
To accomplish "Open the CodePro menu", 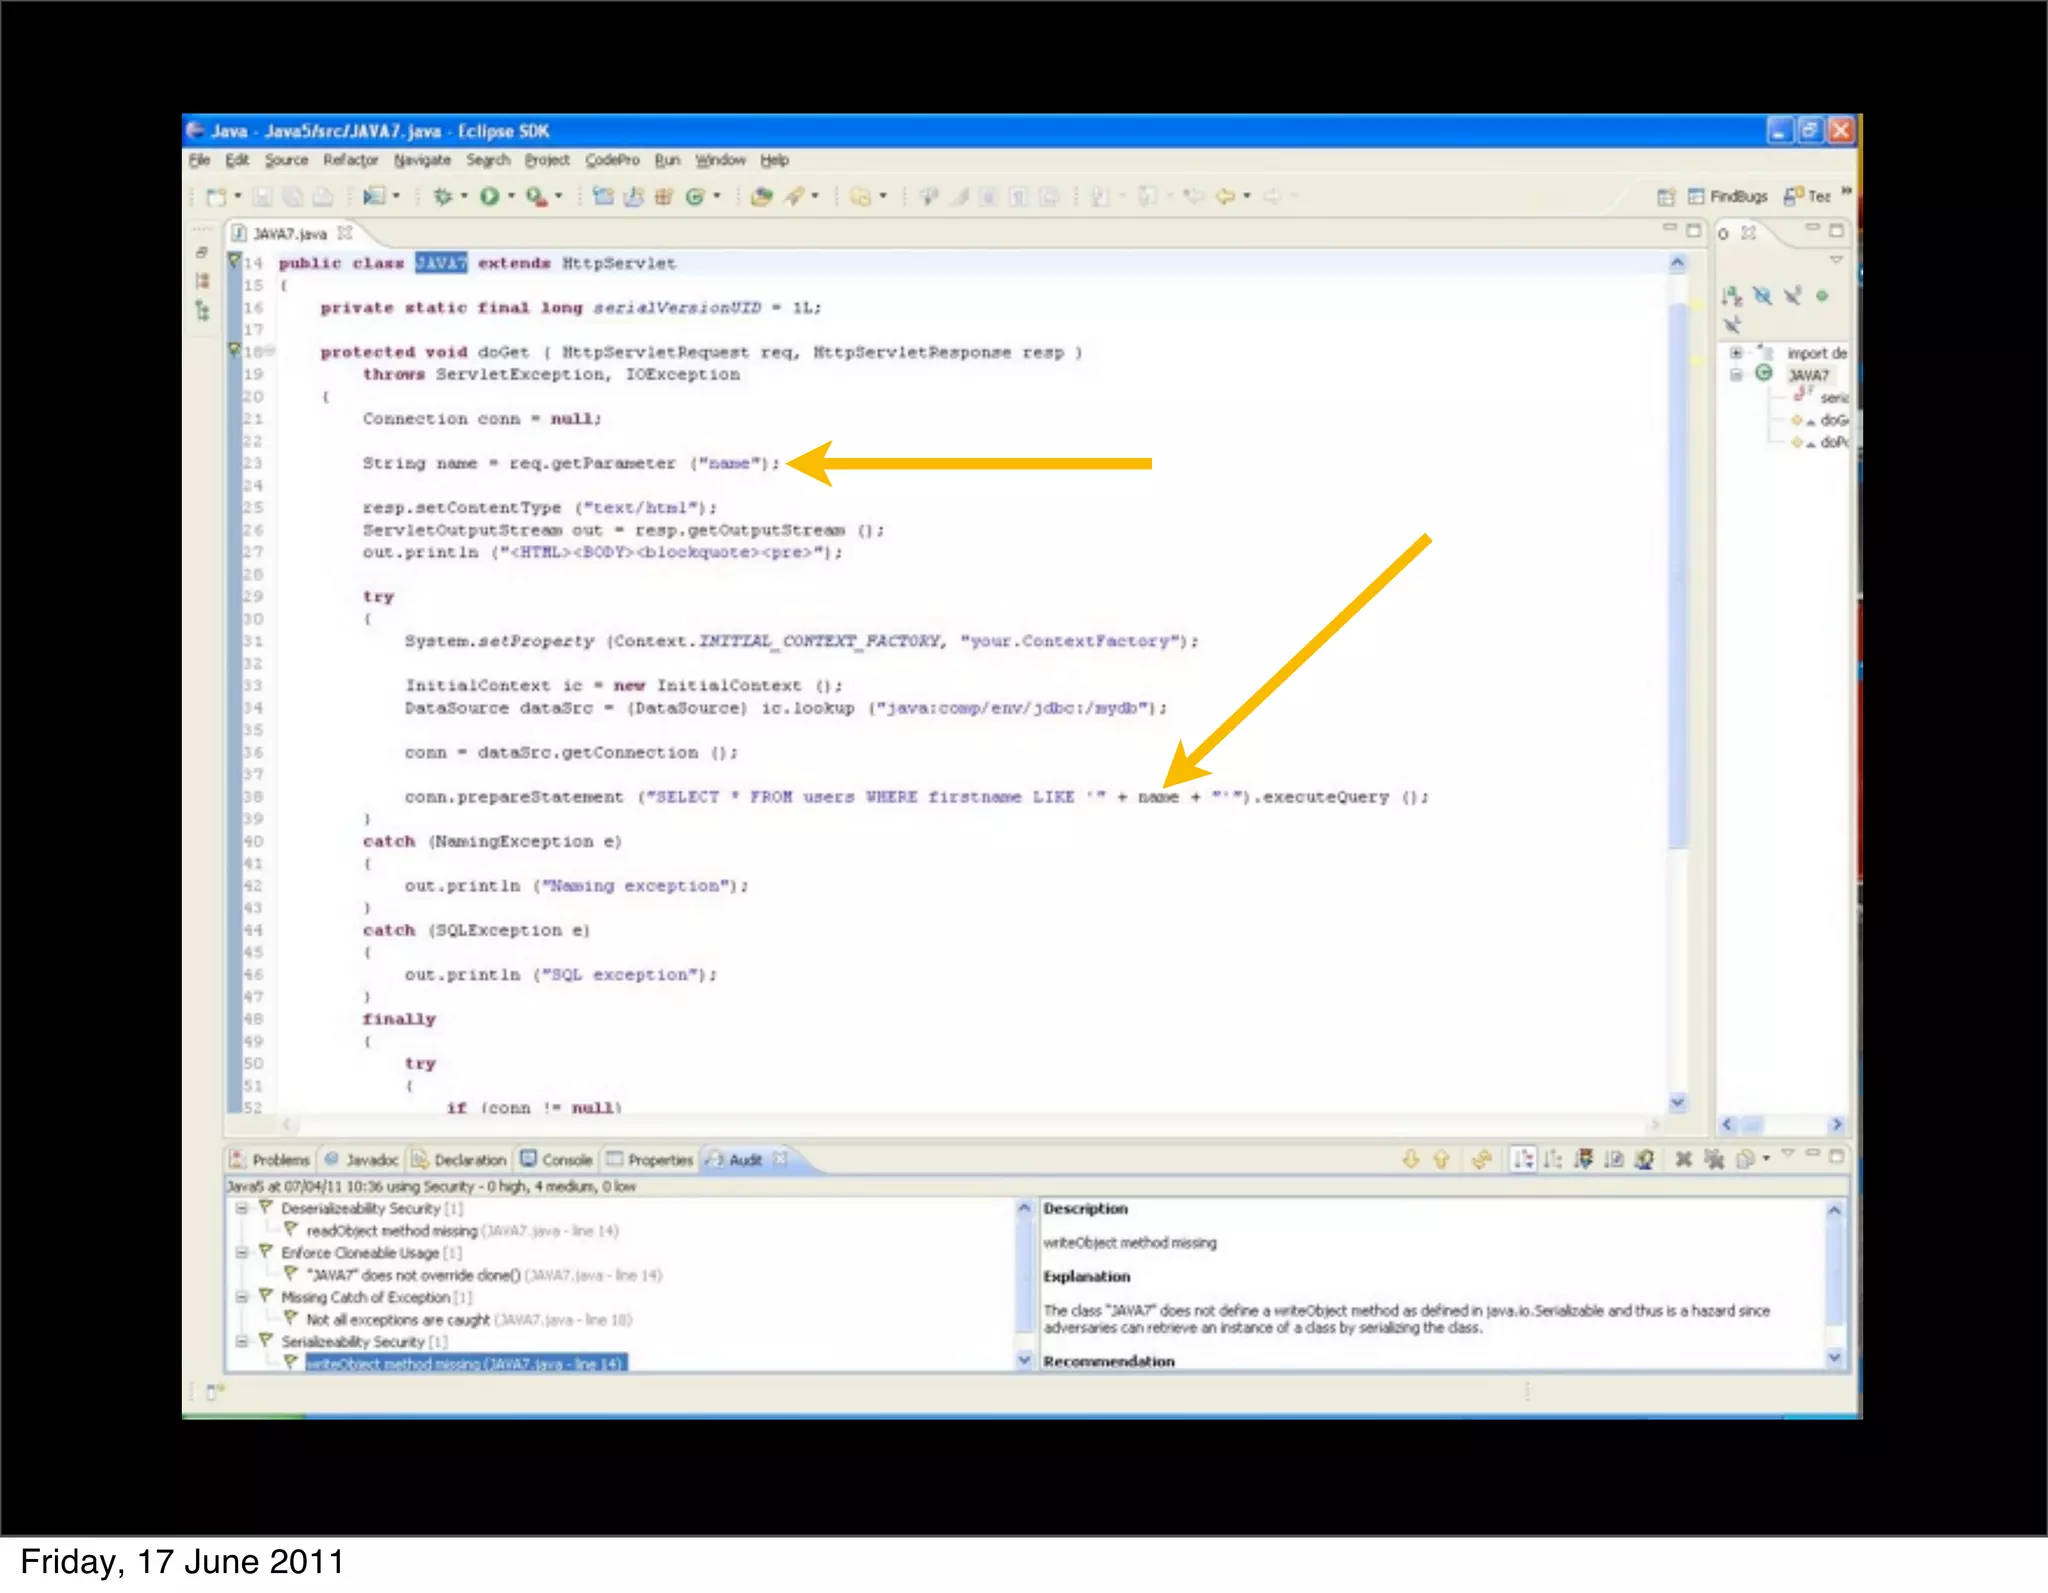I will click(x=612, y=160).
